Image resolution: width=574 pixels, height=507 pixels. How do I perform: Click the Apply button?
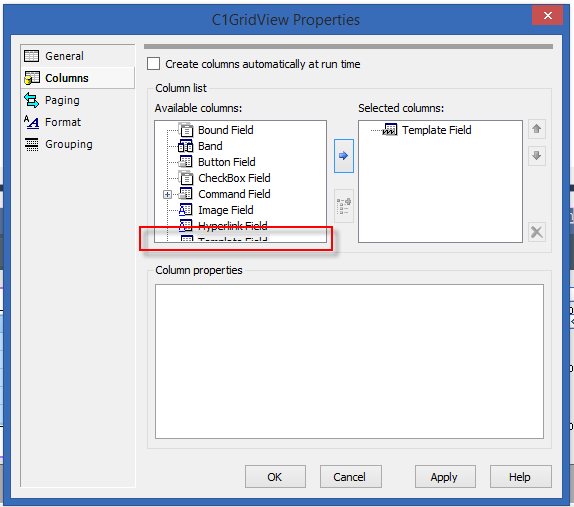click(445, 477)
